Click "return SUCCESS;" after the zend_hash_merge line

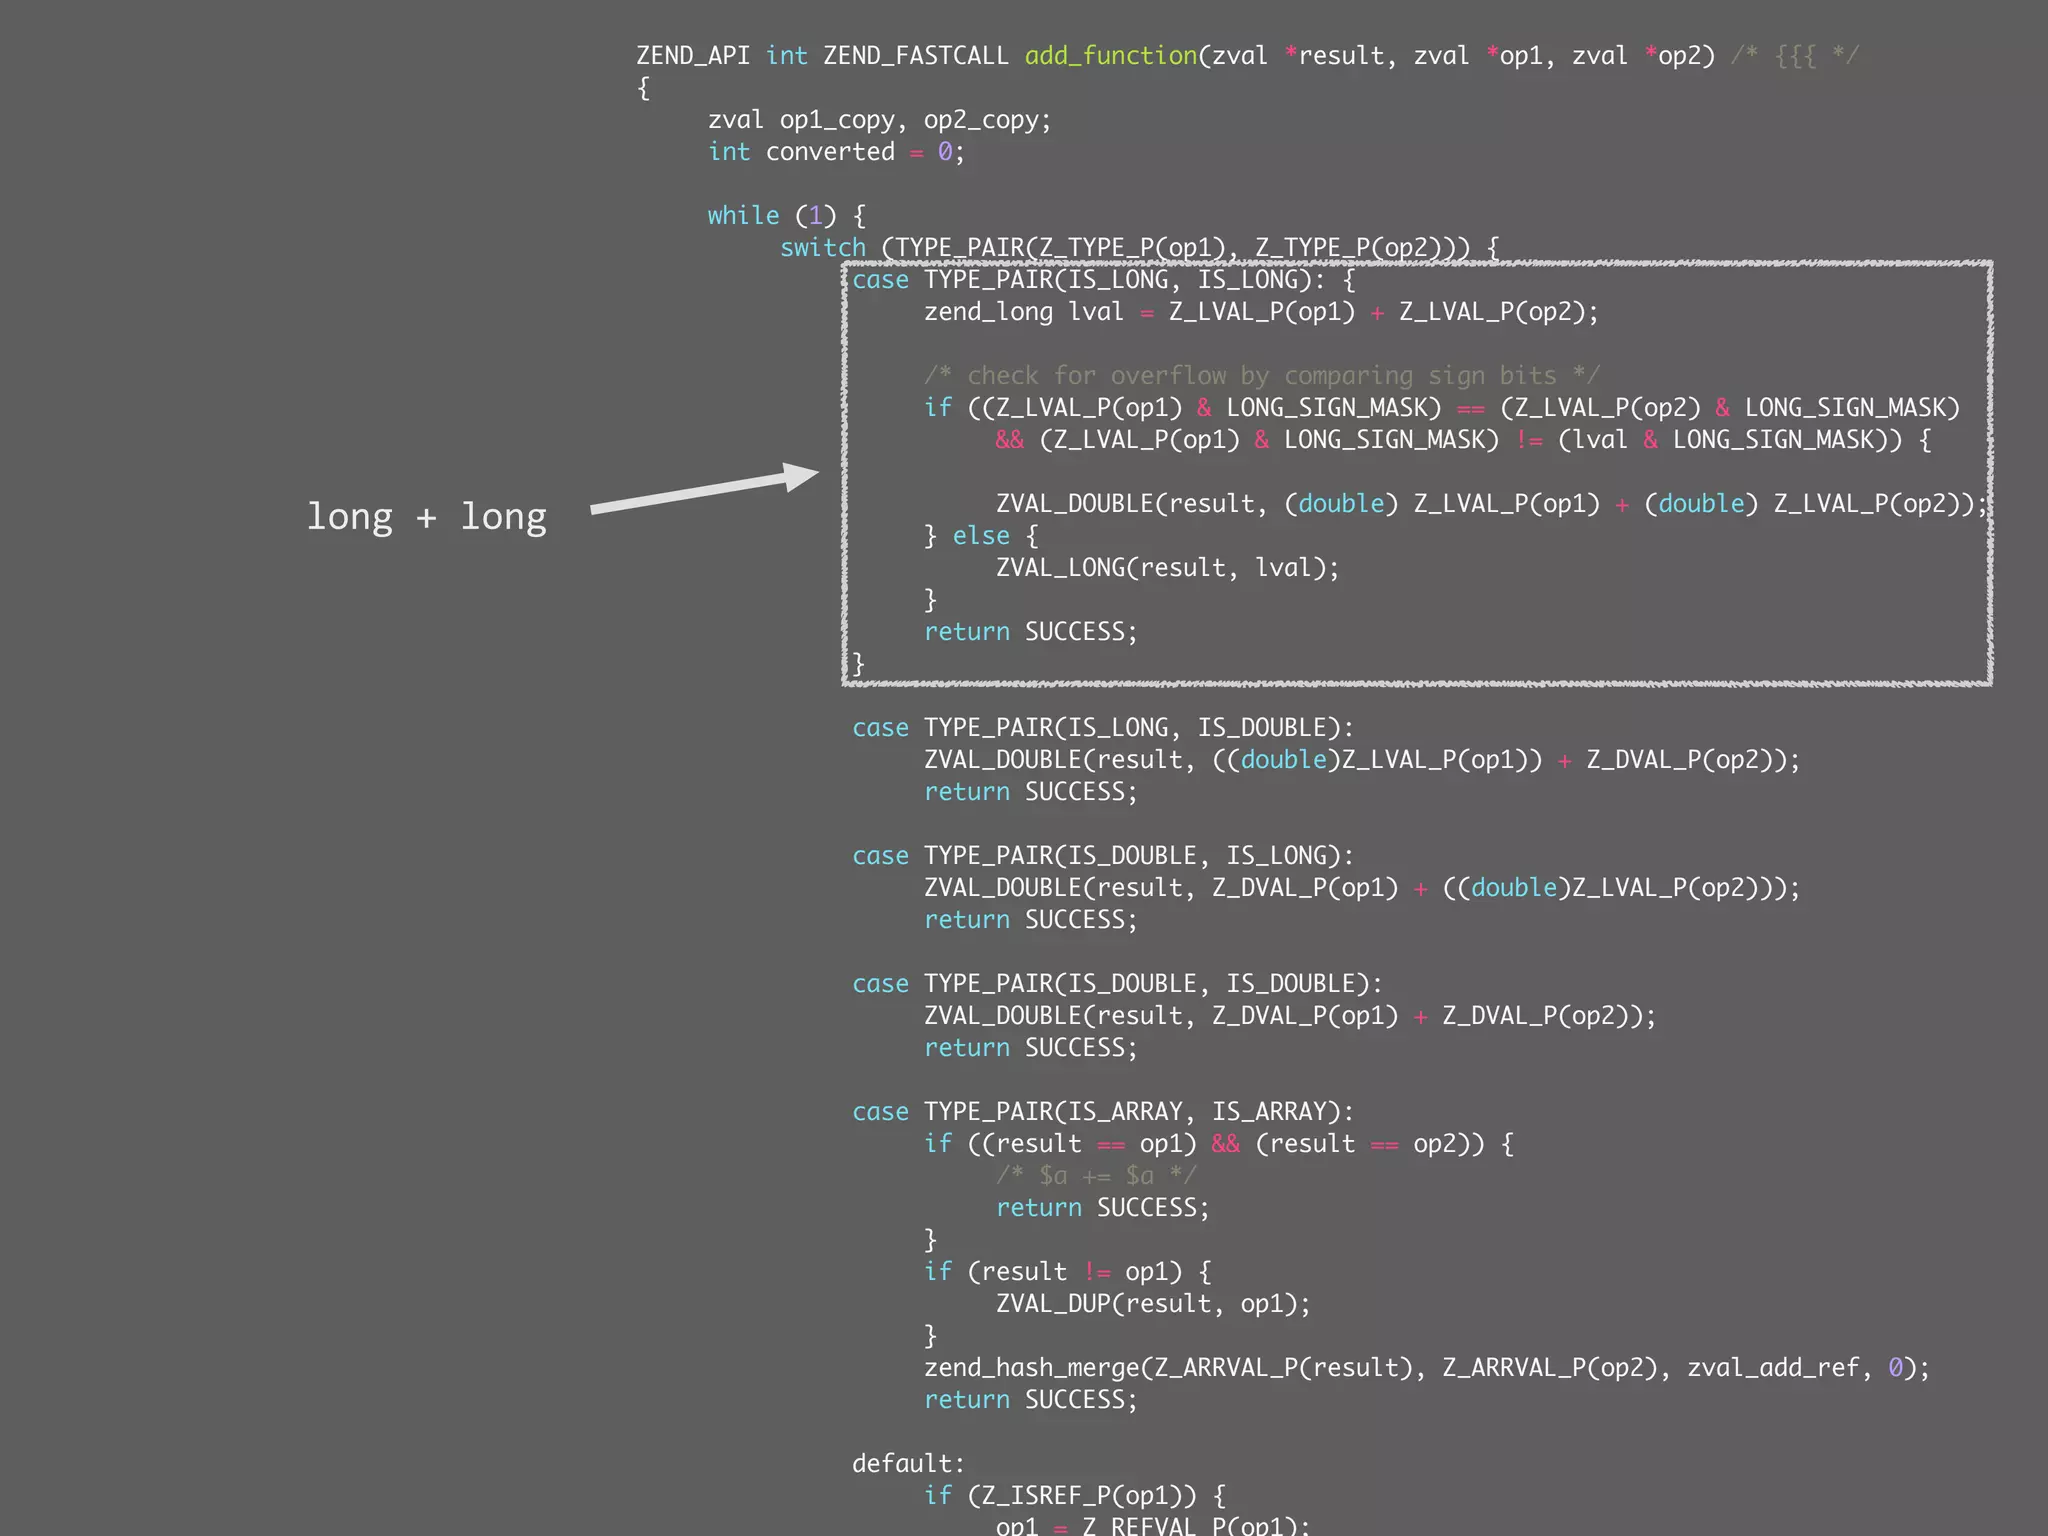click(1031, 1400)
